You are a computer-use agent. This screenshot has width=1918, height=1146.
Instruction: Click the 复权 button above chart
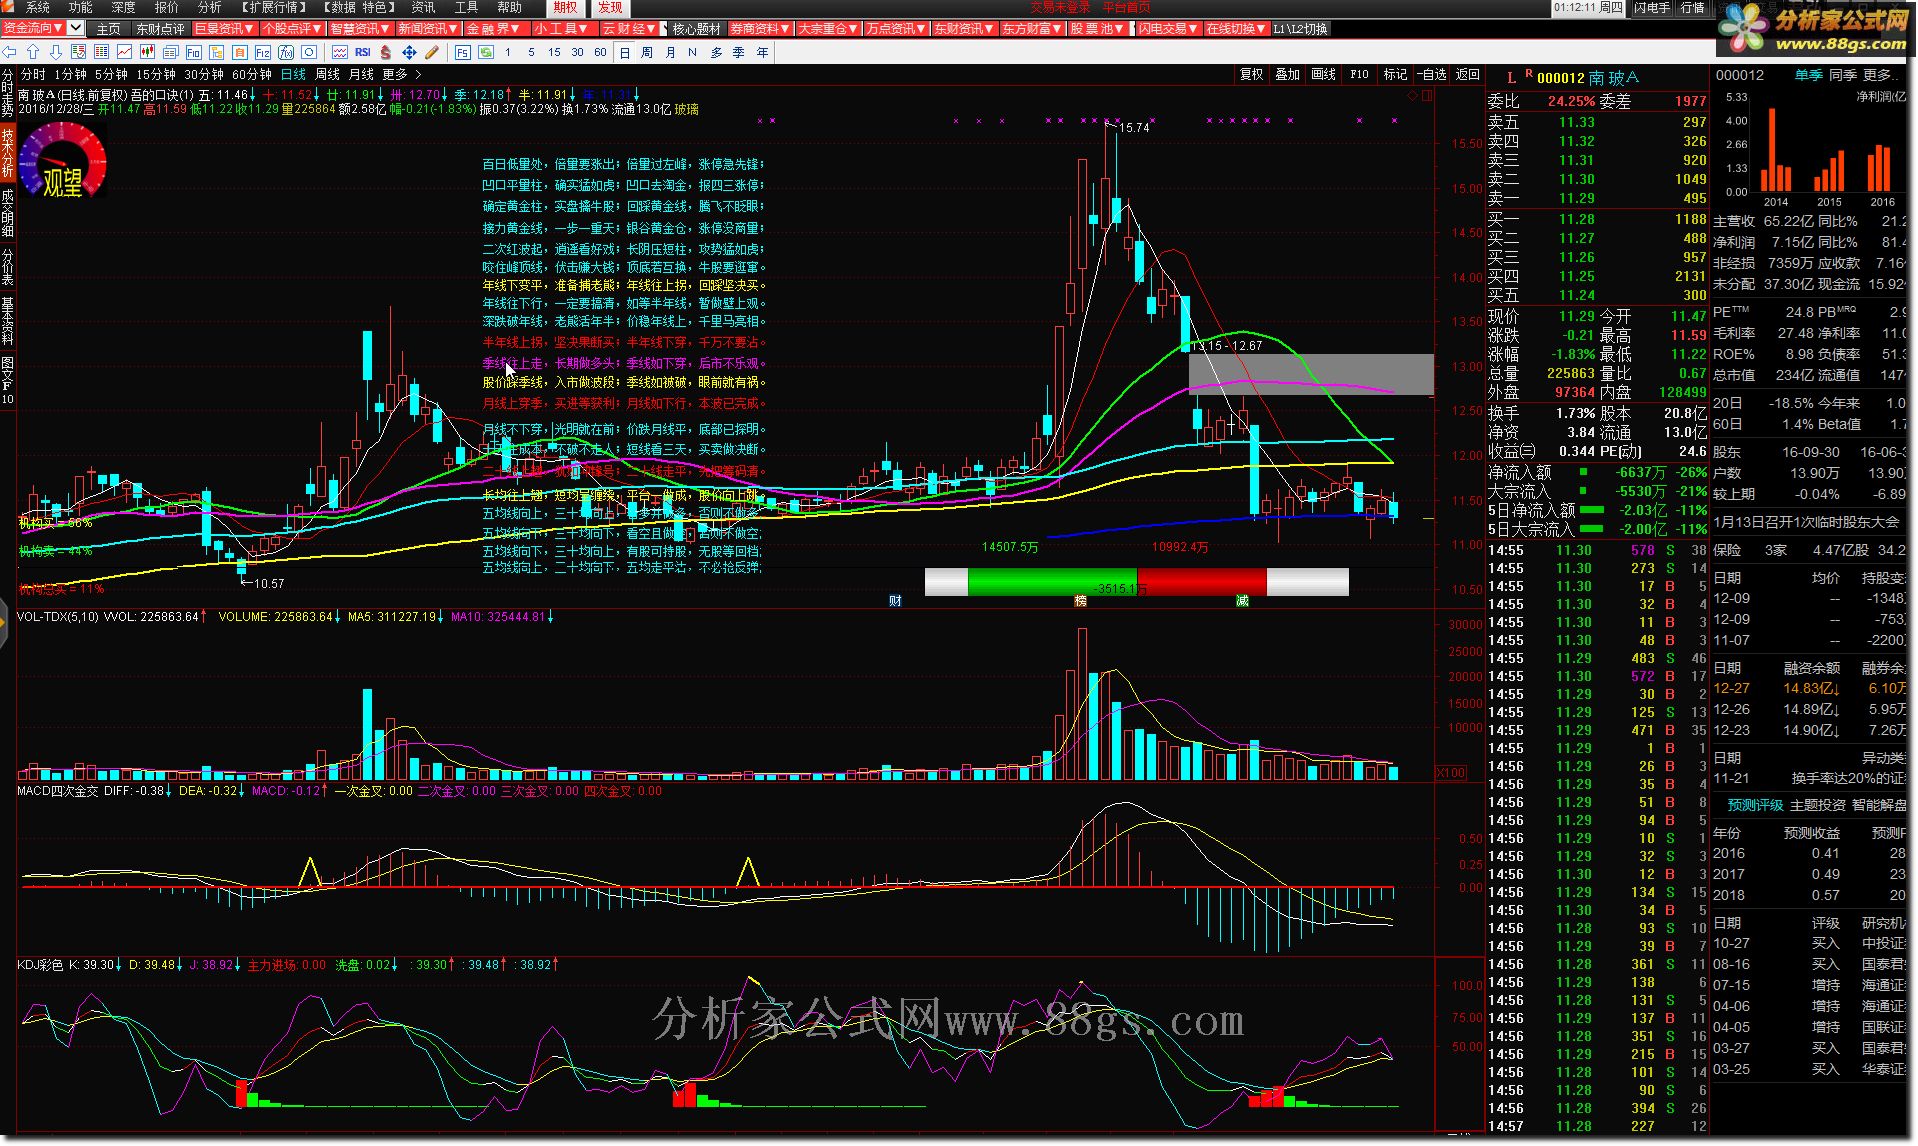point(1252,74)
